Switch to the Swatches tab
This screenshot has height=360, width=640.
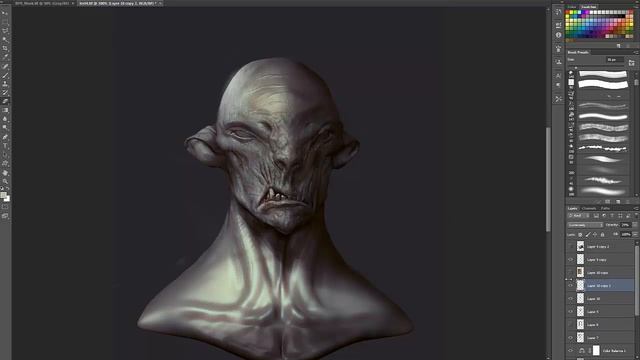point(589,7)
